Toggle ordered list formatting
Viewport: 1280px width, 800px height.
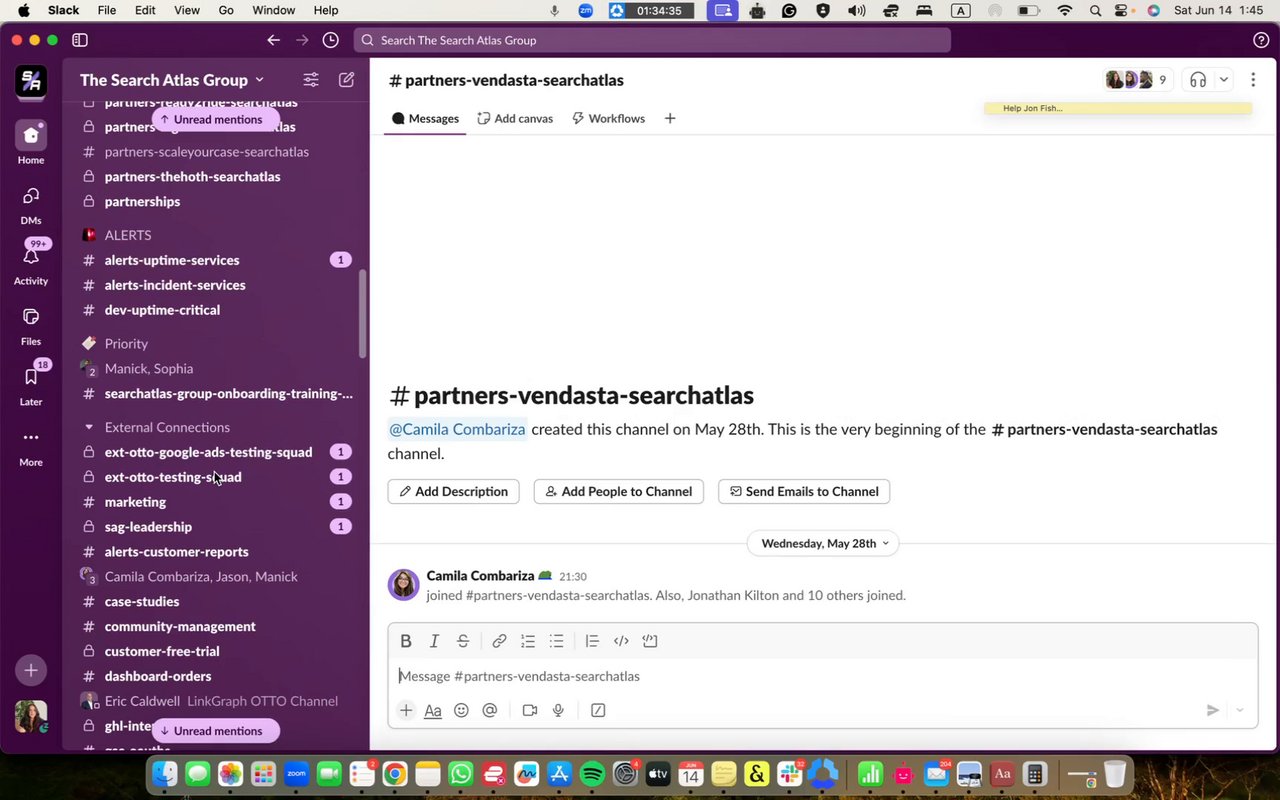[x=528, y=641]
